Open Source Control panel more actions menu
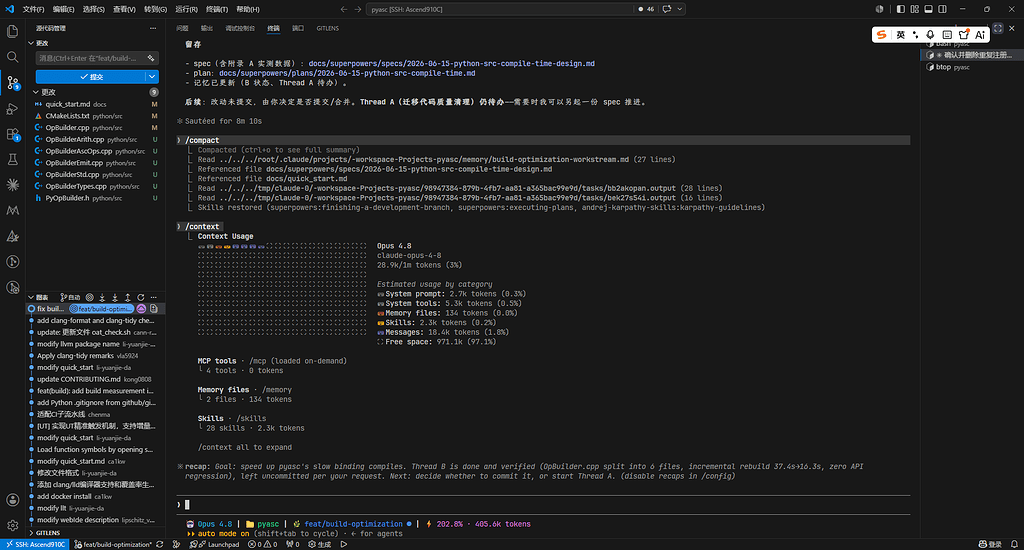Viewport: 1024px width, 550px height. (153, 28)
